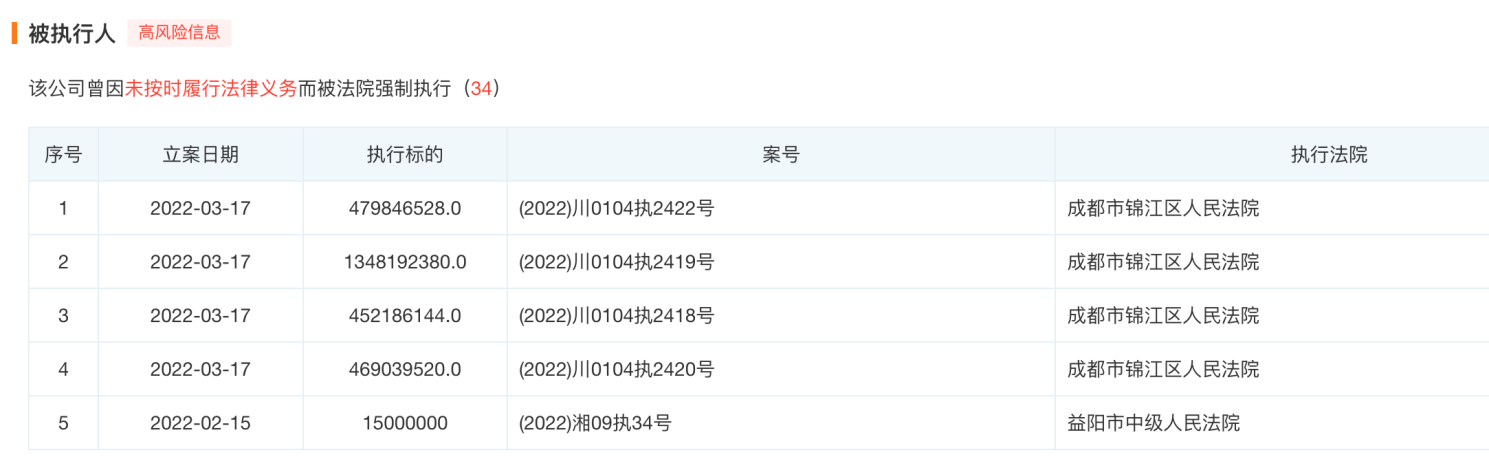Open case (2022)川0104执2418号
Viewport: 1489px width, 457px height.
pyautogui.click(x=616, y=316)
